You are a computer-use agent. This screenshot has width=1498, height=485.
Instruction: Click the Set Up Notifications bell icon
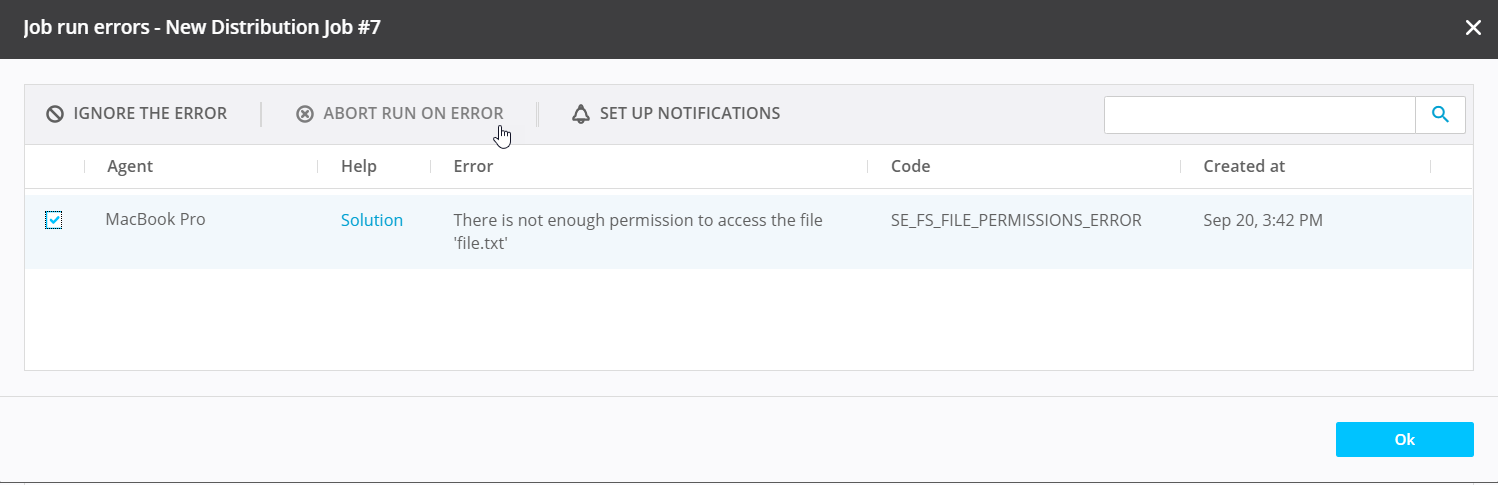coord(581,114)
